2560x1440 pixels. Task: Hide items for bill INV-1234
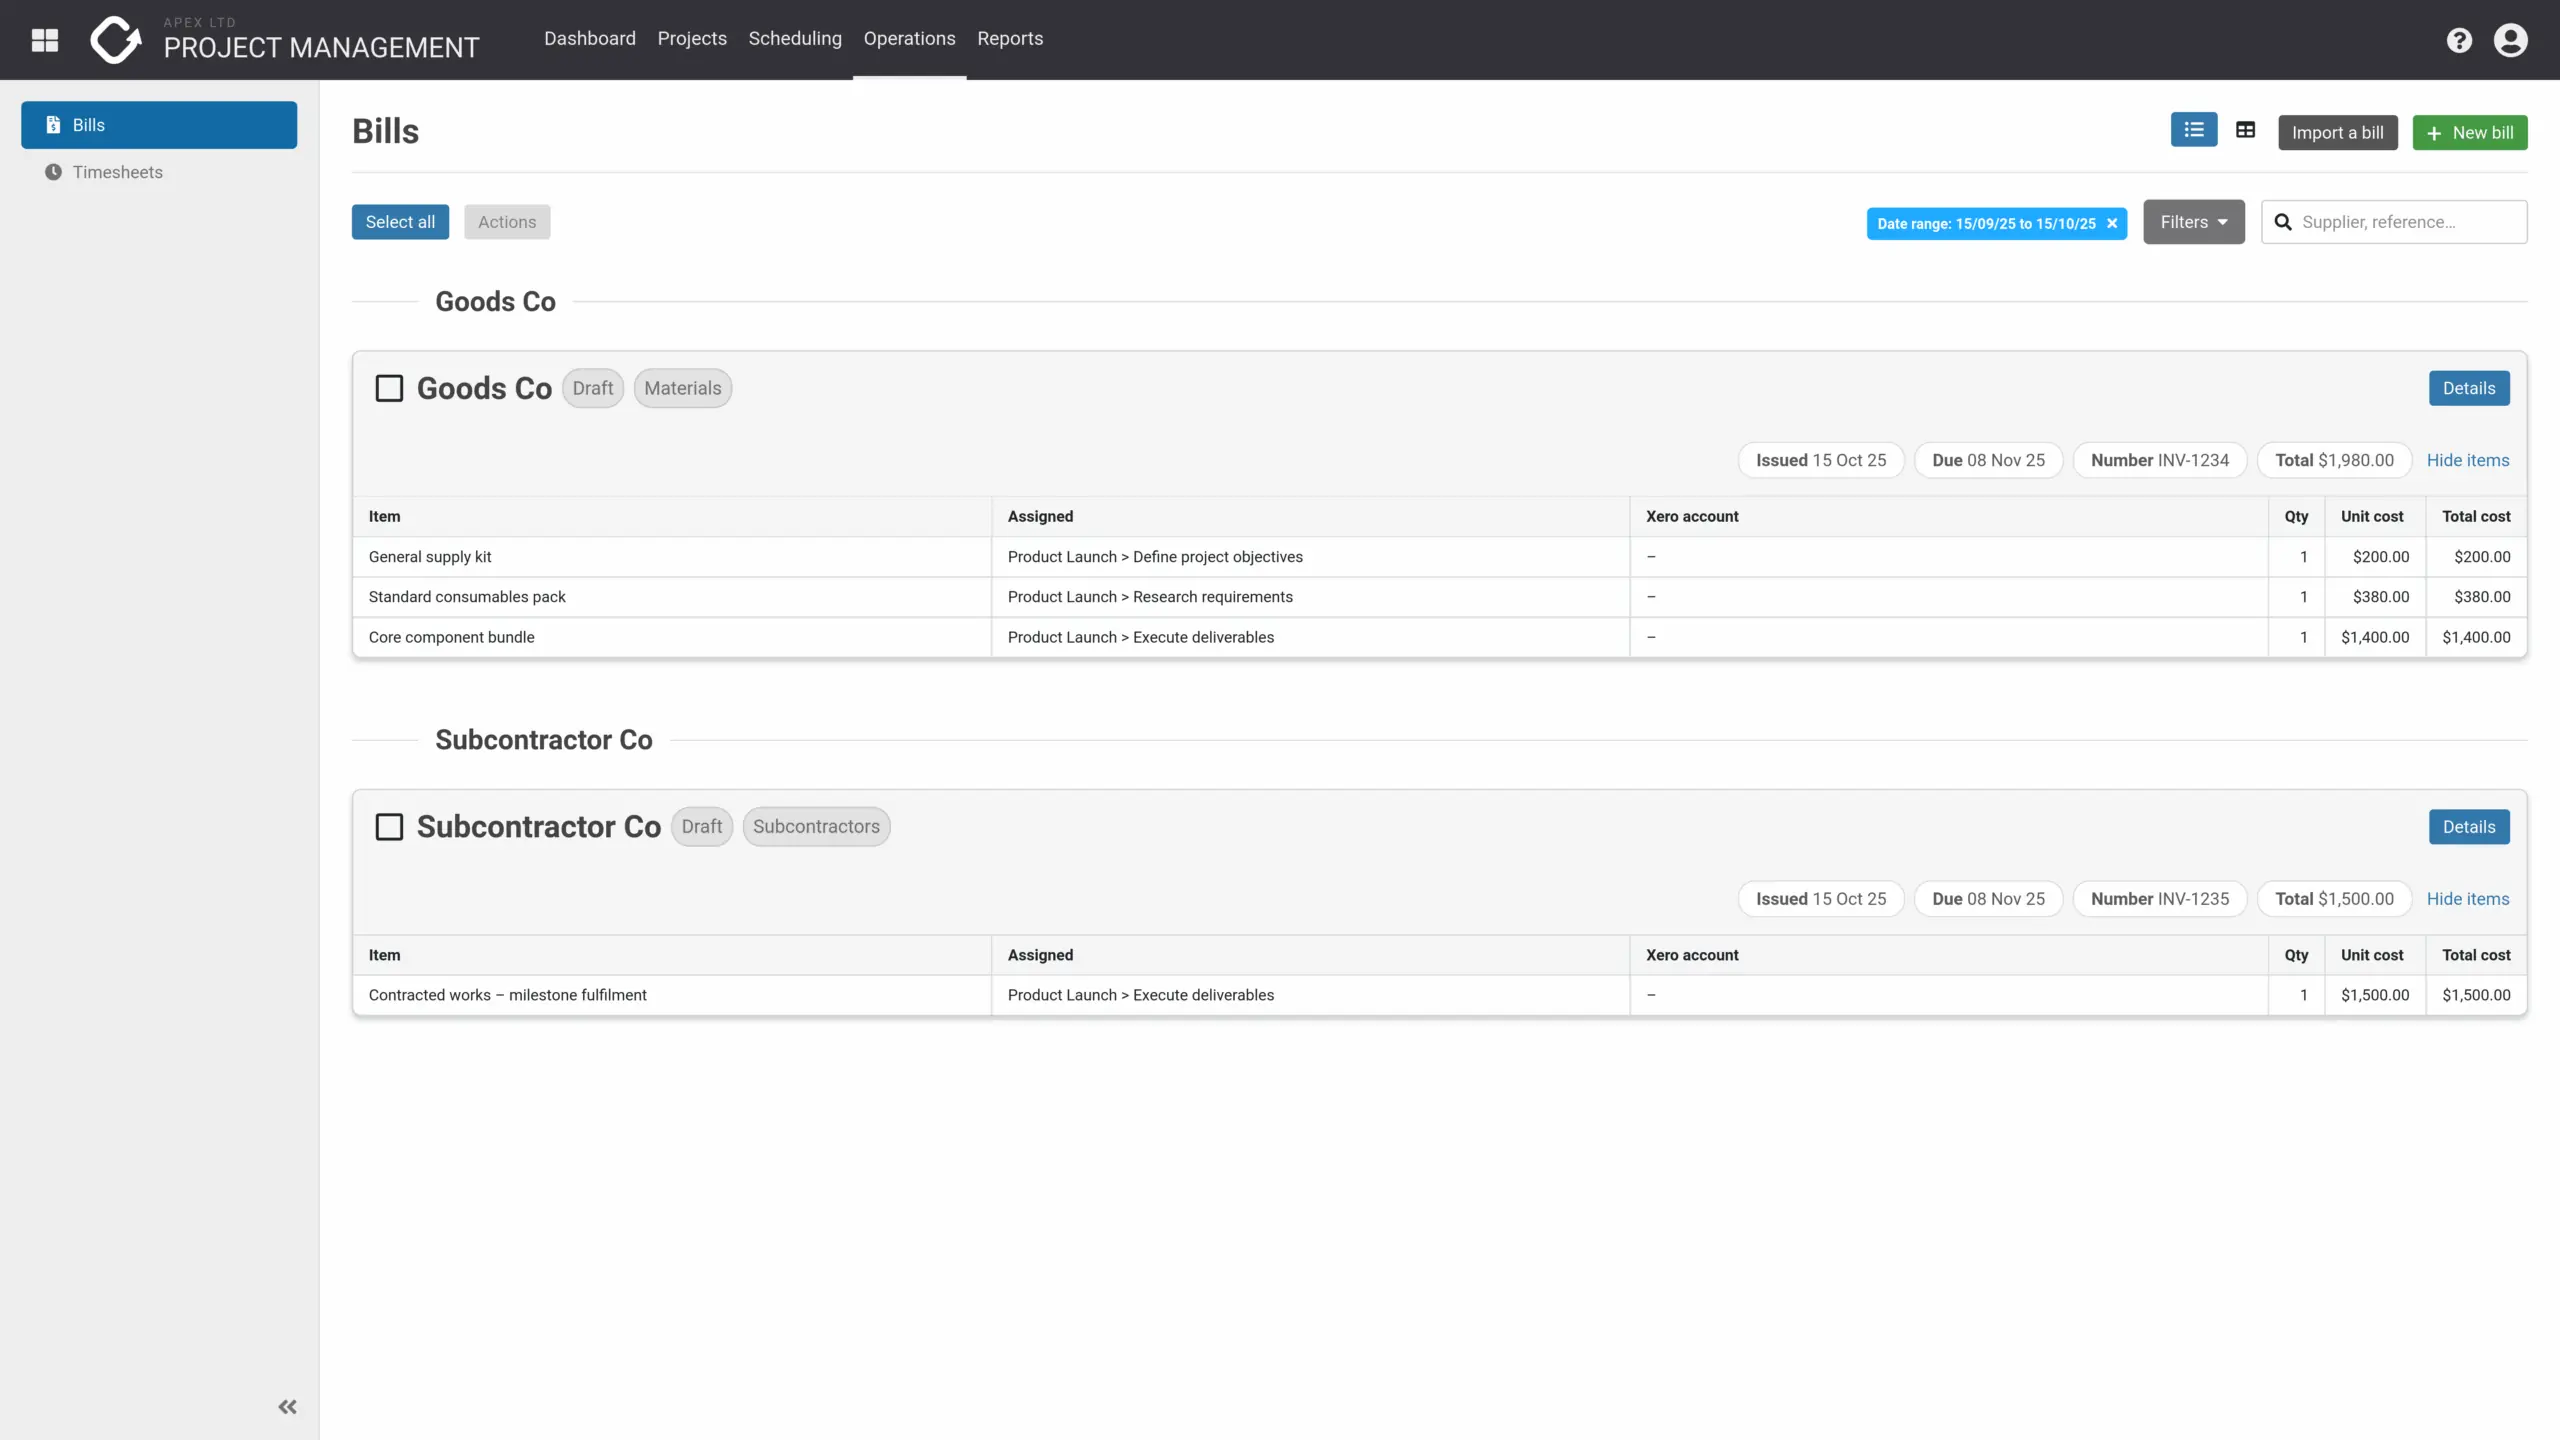pos(2467,460)
